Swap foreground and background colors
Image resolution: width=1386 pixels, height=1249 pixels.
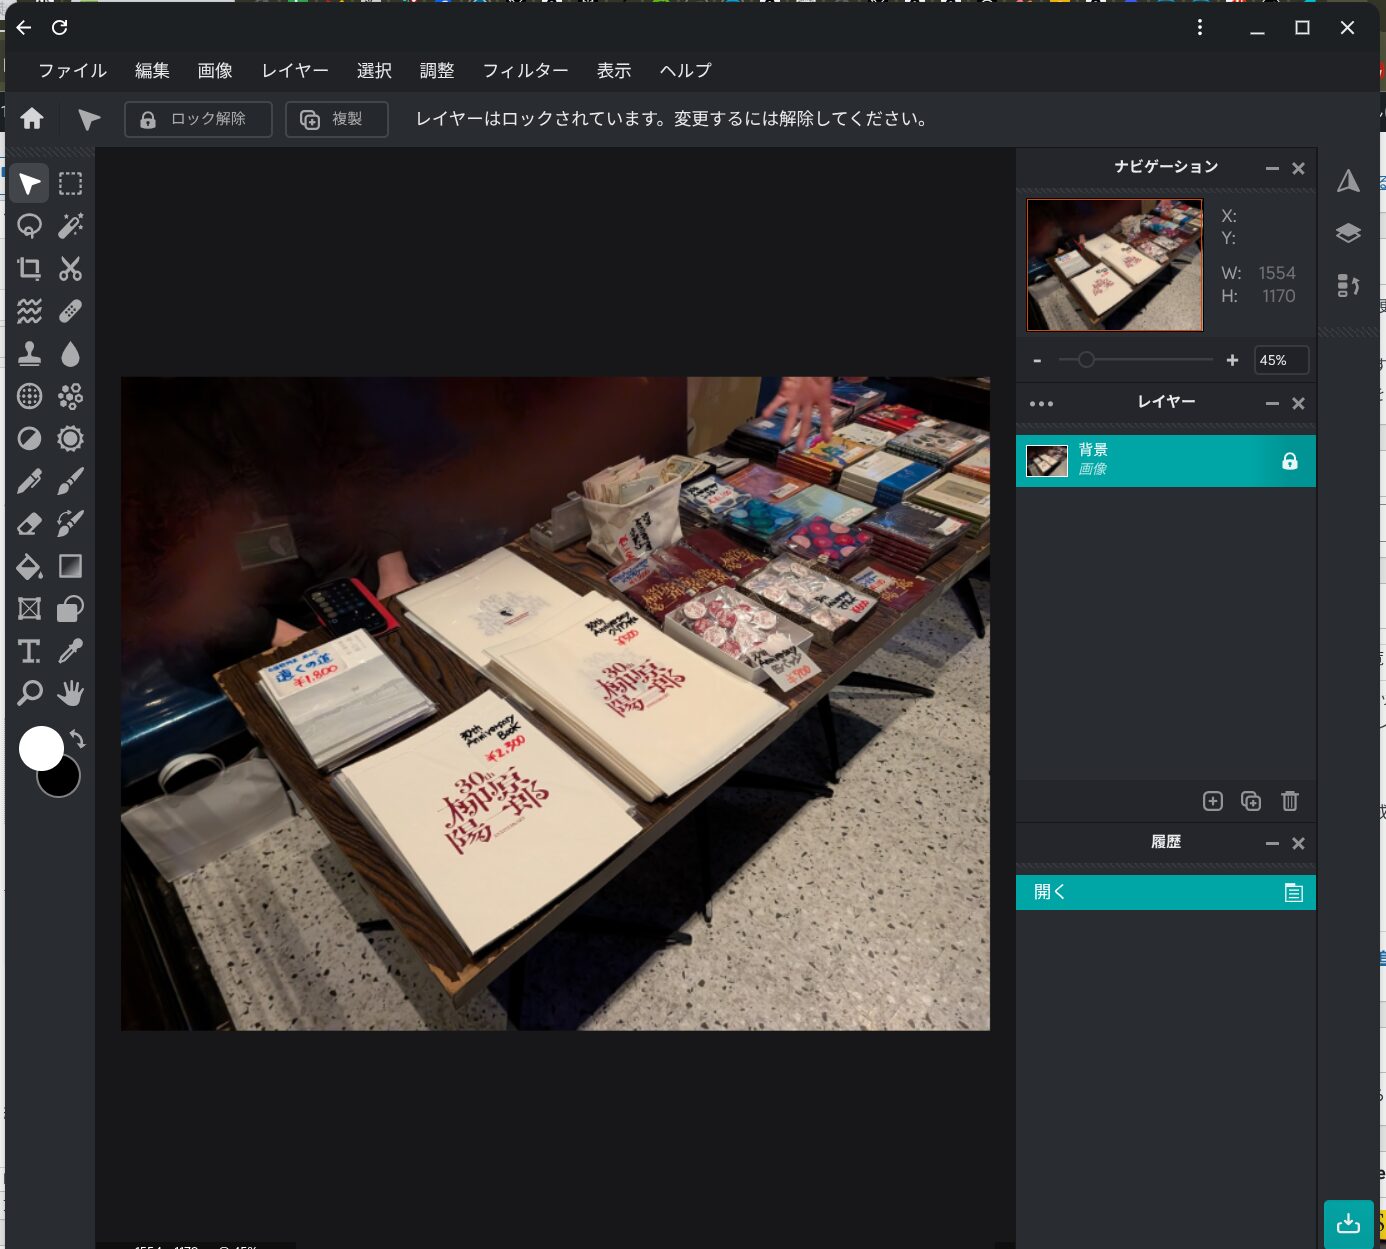coord(78,739)
